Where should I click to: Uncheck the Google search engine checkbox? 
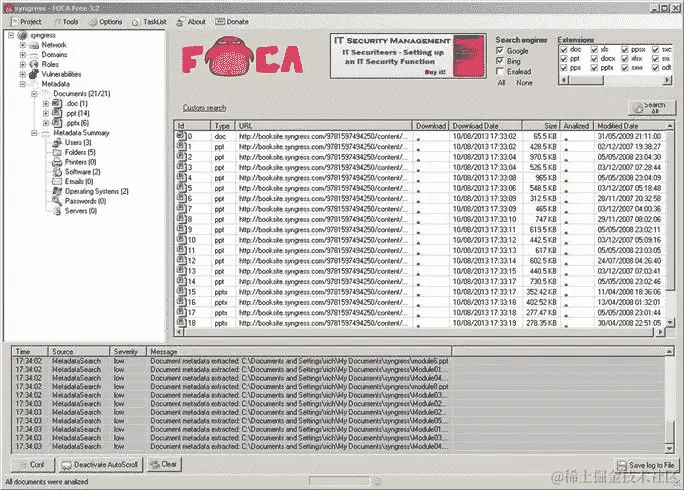500,51
